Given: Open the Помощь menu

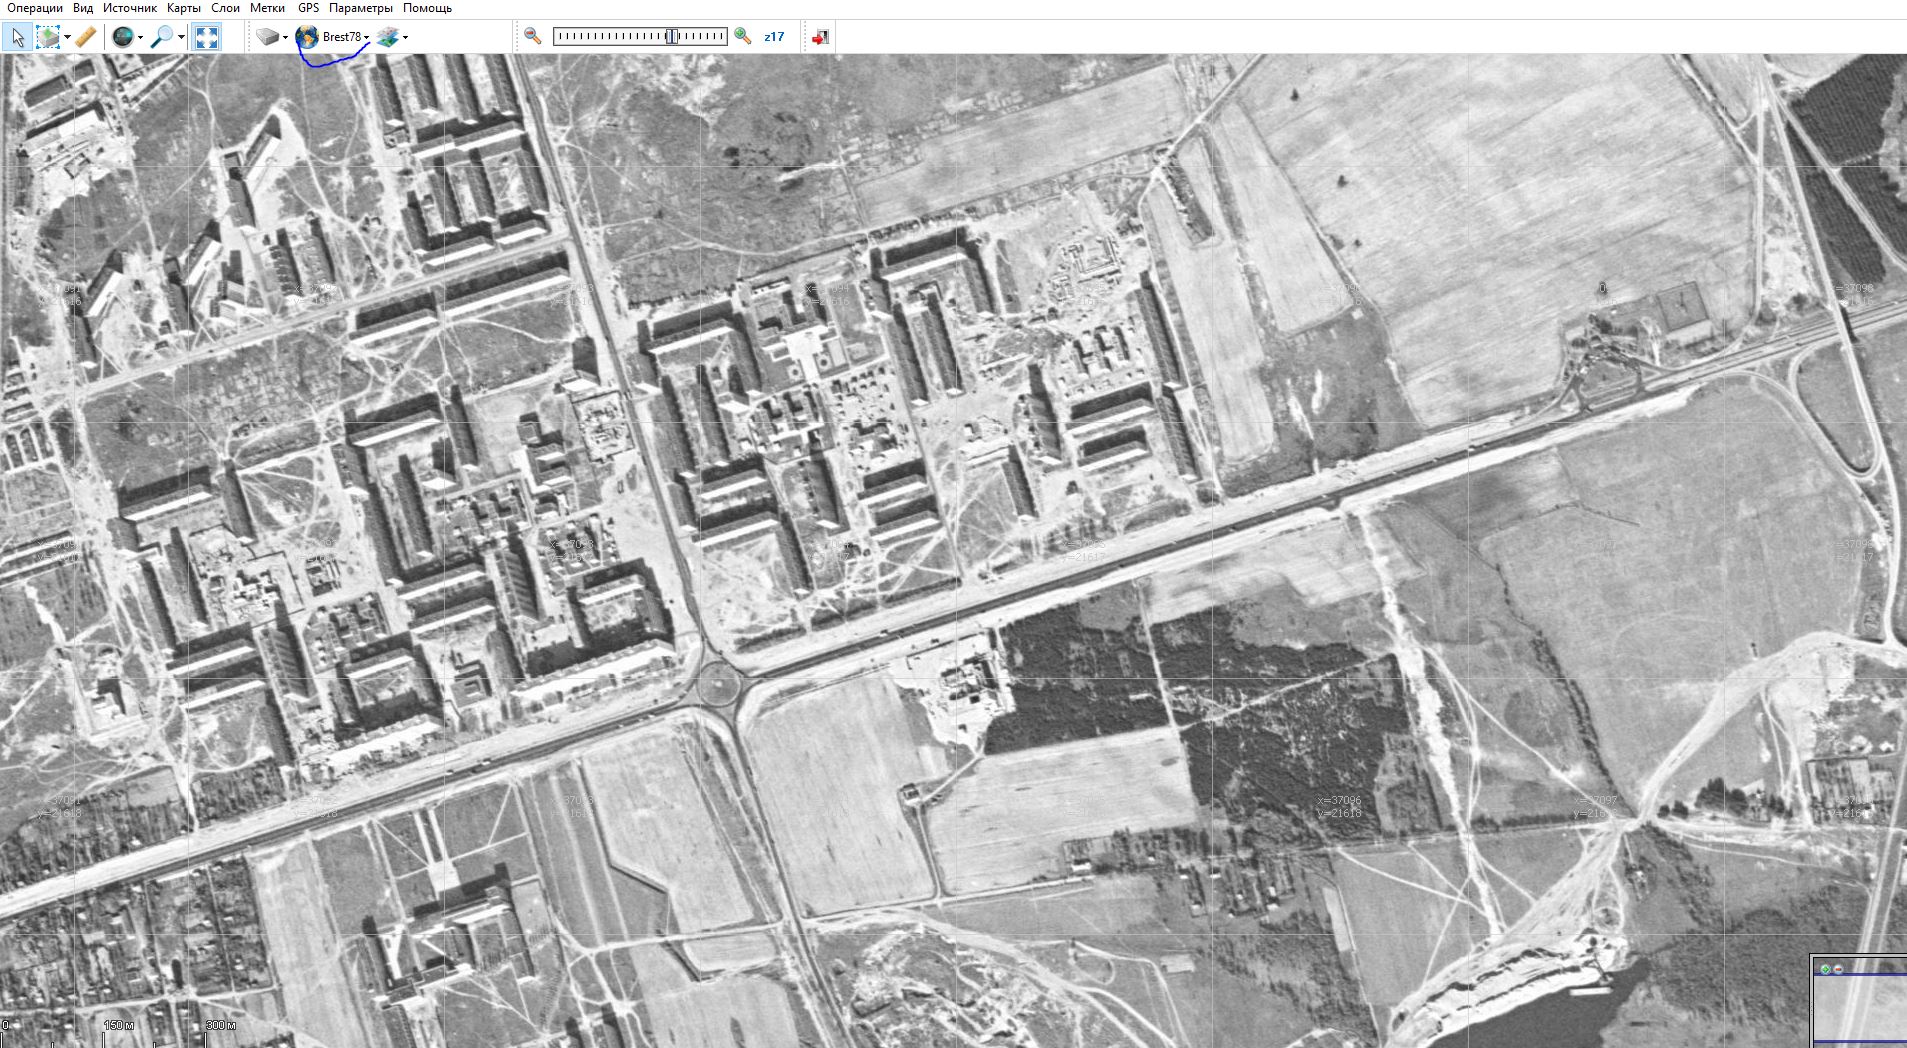Looking at the screenshot, I should pyautogui.click(x=427, y=8).
